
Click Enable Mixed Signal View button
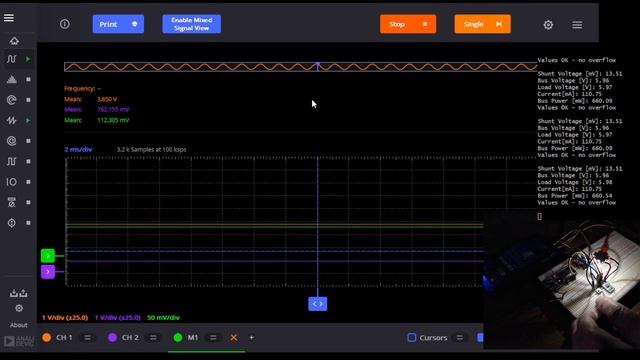(x=191, y=24)
